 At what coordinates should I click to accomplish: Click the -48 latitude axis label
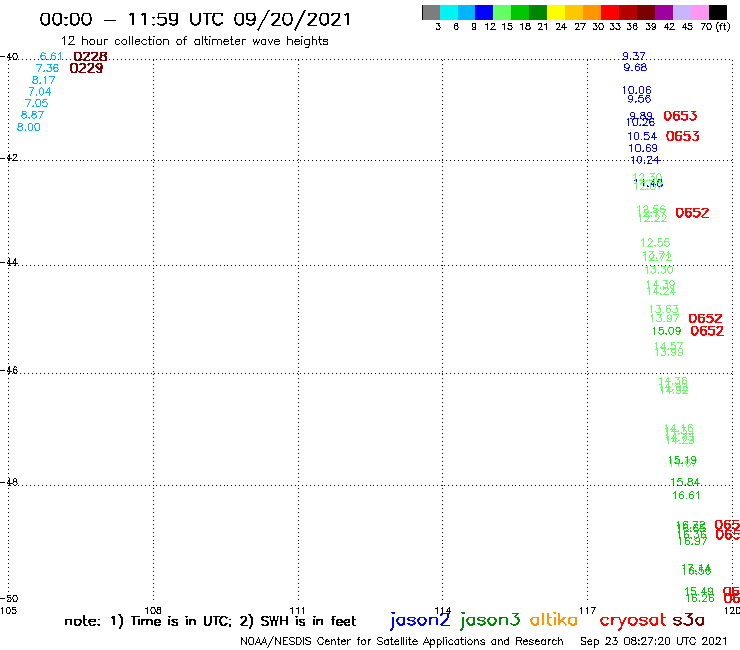(x=9, y=482)
